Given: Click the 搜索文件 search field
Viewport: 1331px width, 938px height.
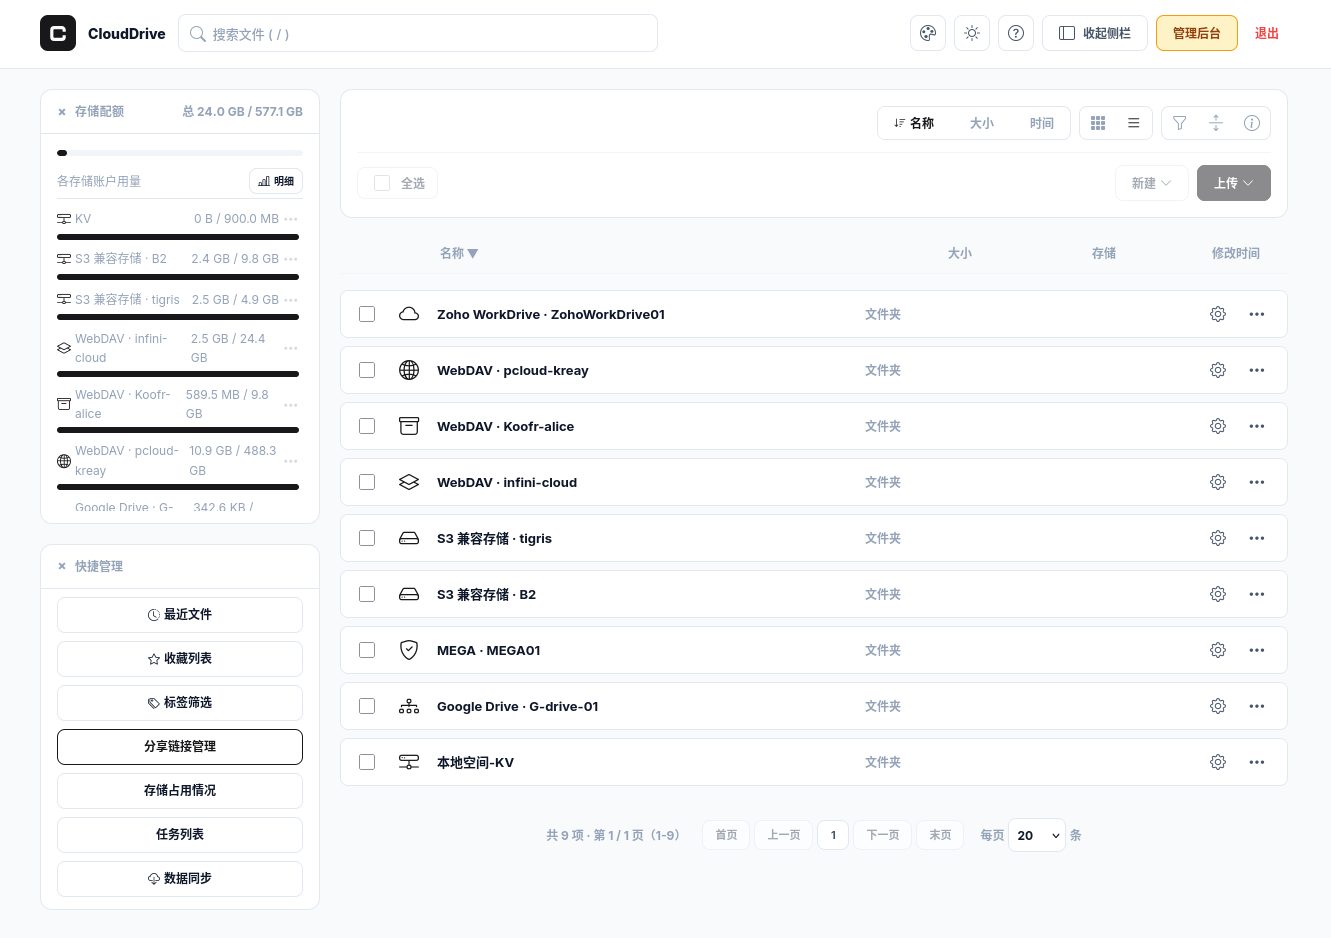Looking at the screenshot, I should coord(418,33).
